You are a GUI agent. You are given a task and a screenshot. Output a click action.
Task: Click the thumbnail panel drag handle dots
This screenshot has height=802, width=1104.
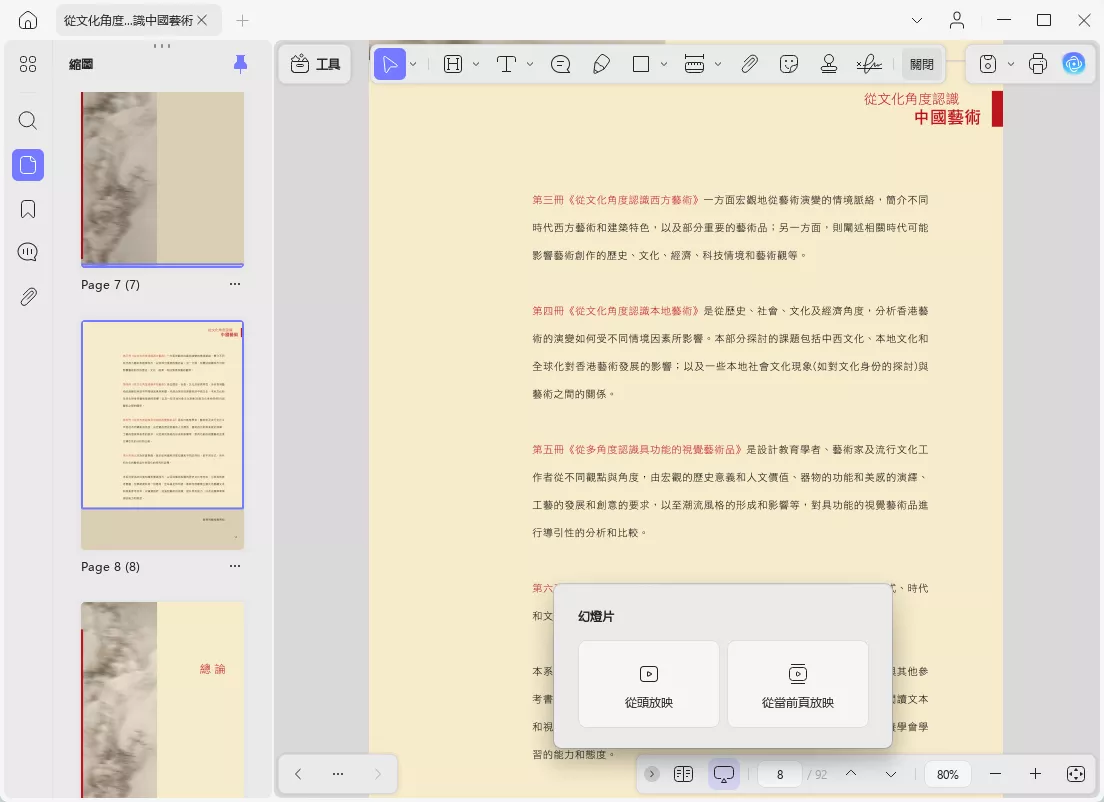tap(162, 46)
